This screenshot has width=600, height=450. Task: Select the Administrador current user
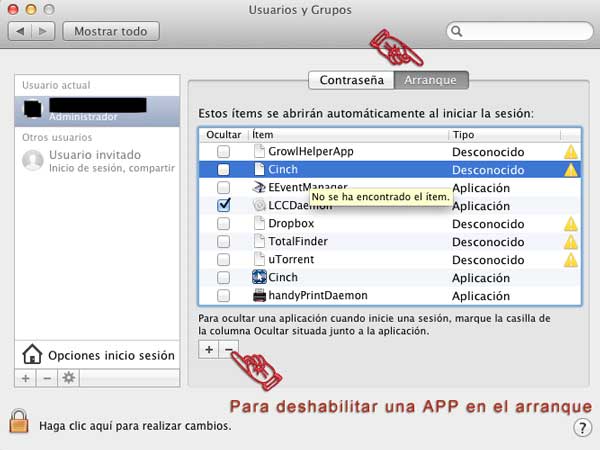tap(97, 111)
